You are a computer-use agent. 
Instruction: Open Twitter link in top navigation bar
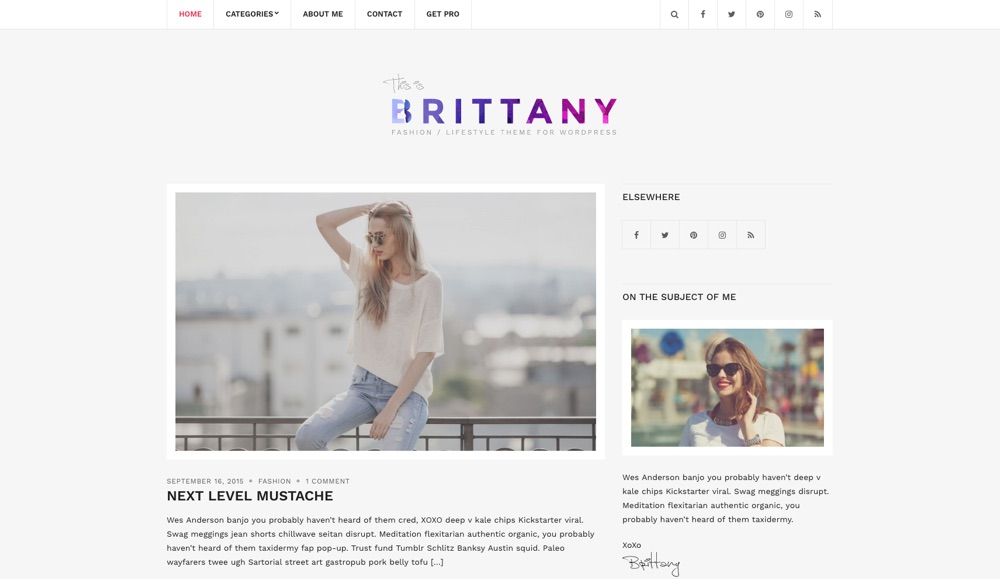732,14
